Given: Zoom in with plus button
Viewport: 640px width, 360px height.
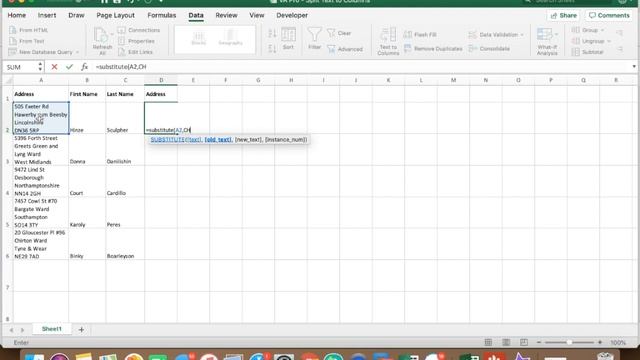Looking at the screenshot, I should (x=600, y=342).
